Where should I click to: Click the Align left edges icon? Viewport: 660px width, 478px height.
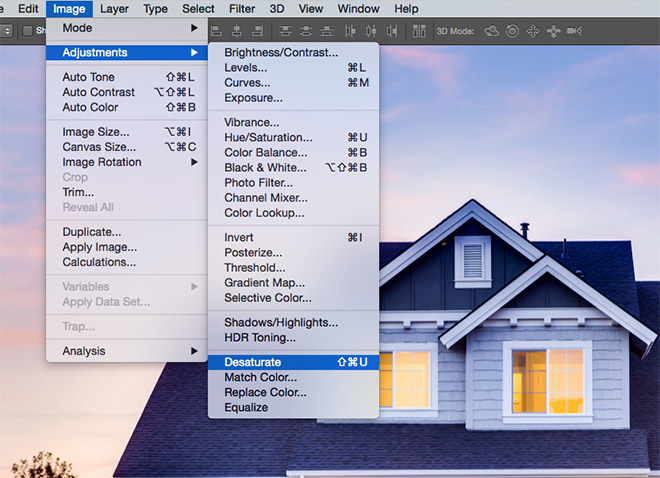(216, 31)
